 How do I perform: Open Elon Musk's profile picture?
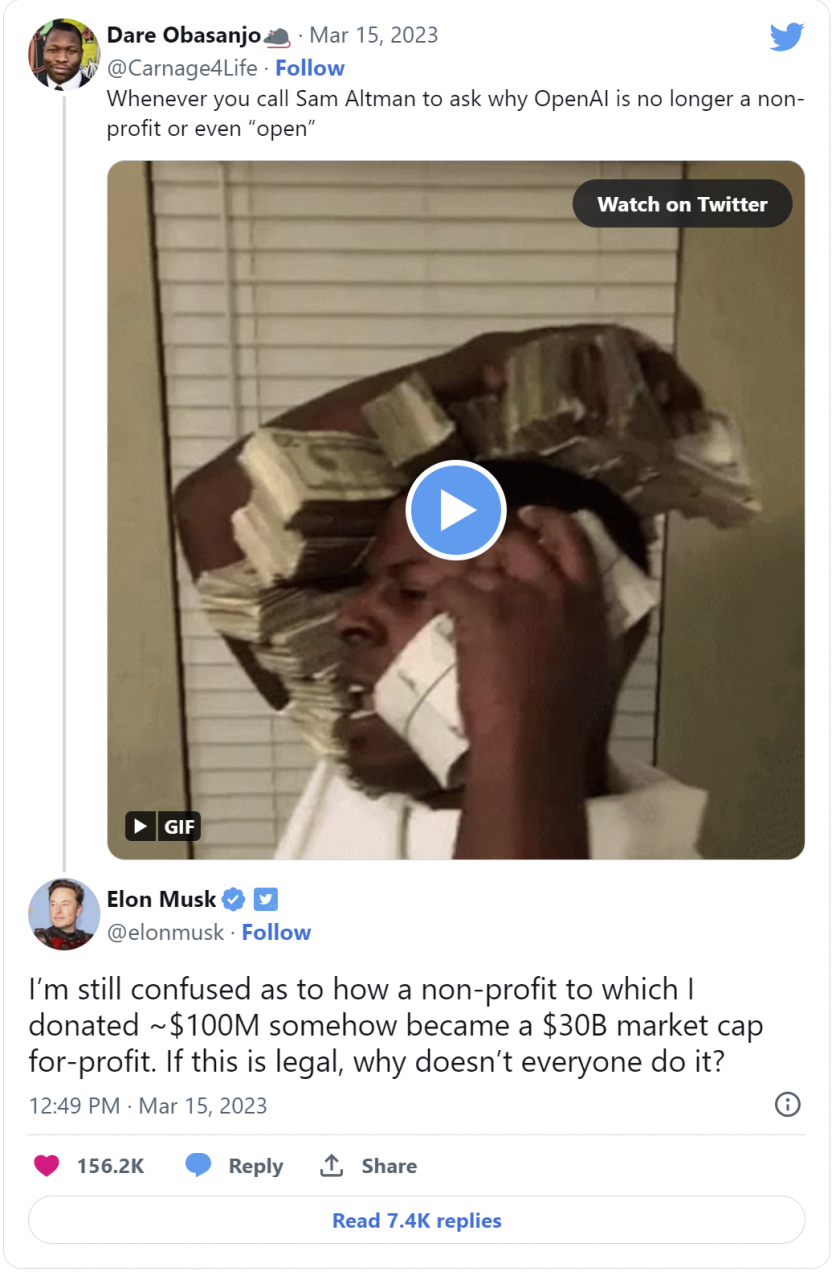(64, 914)
